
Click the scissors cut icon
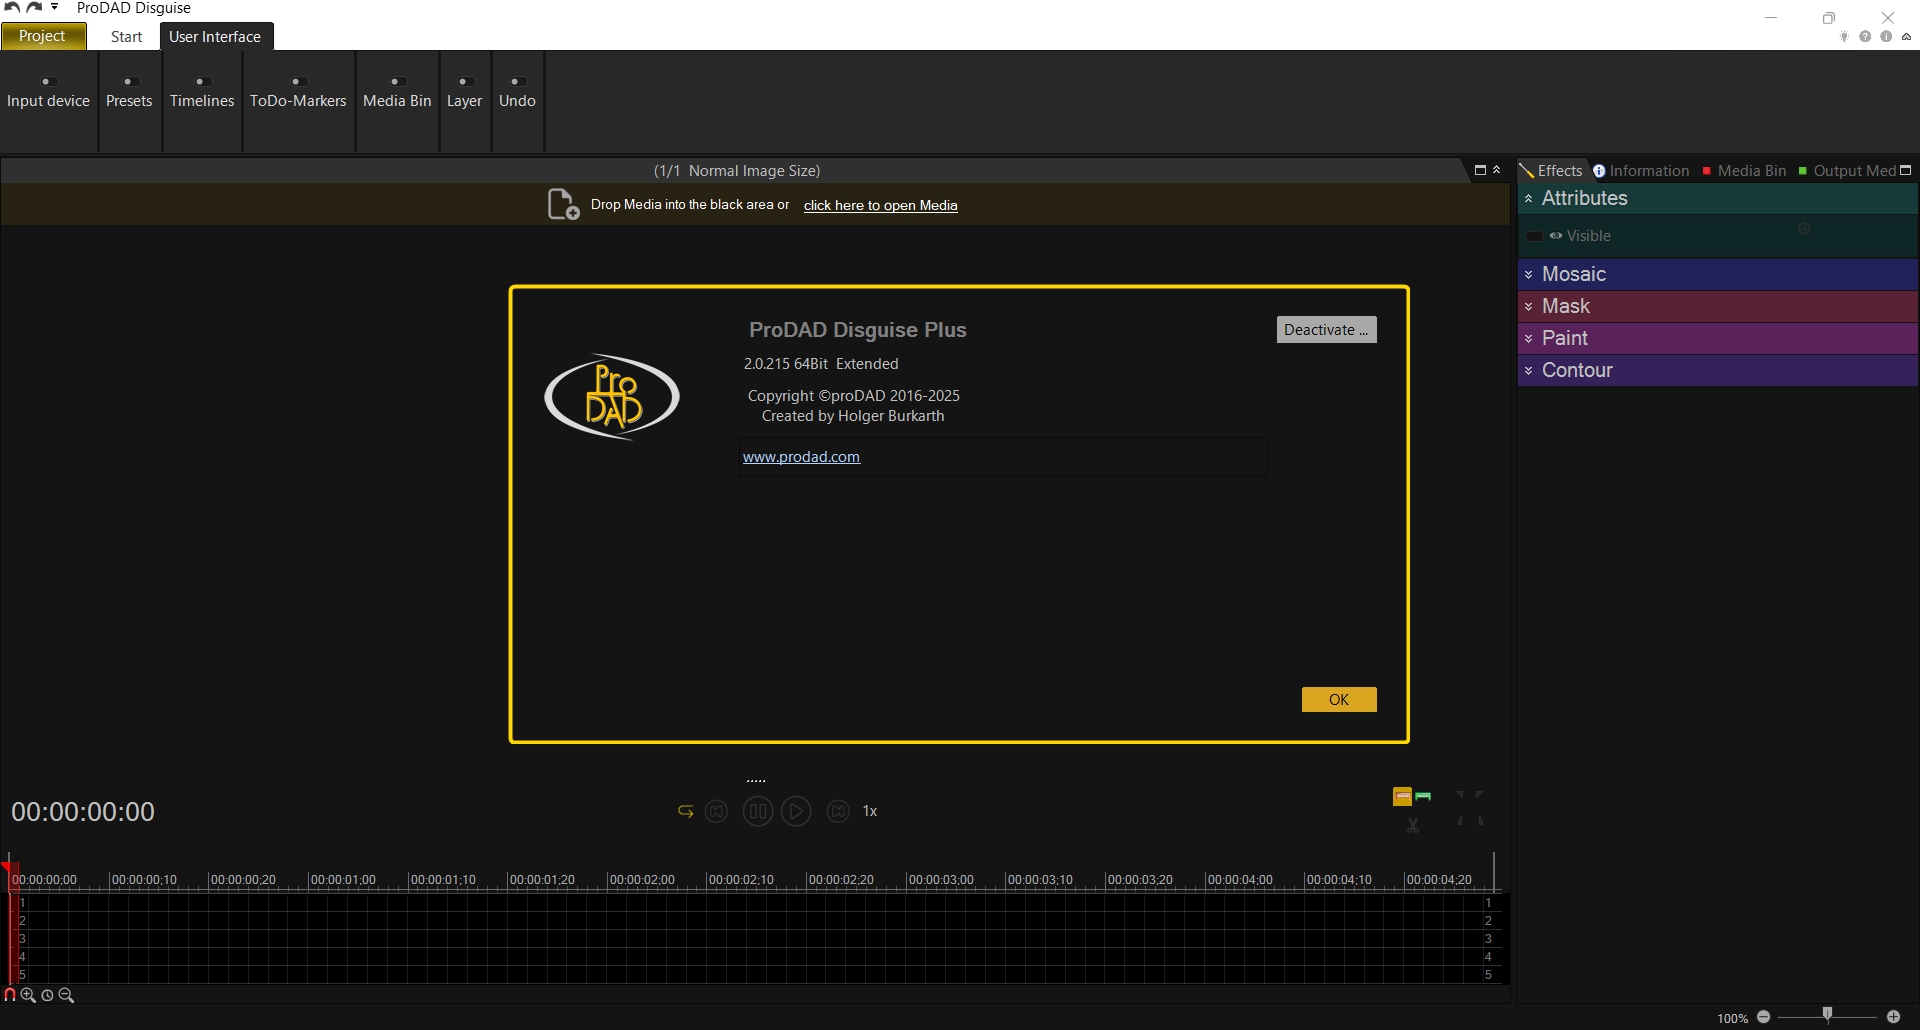pos(1413,825)
